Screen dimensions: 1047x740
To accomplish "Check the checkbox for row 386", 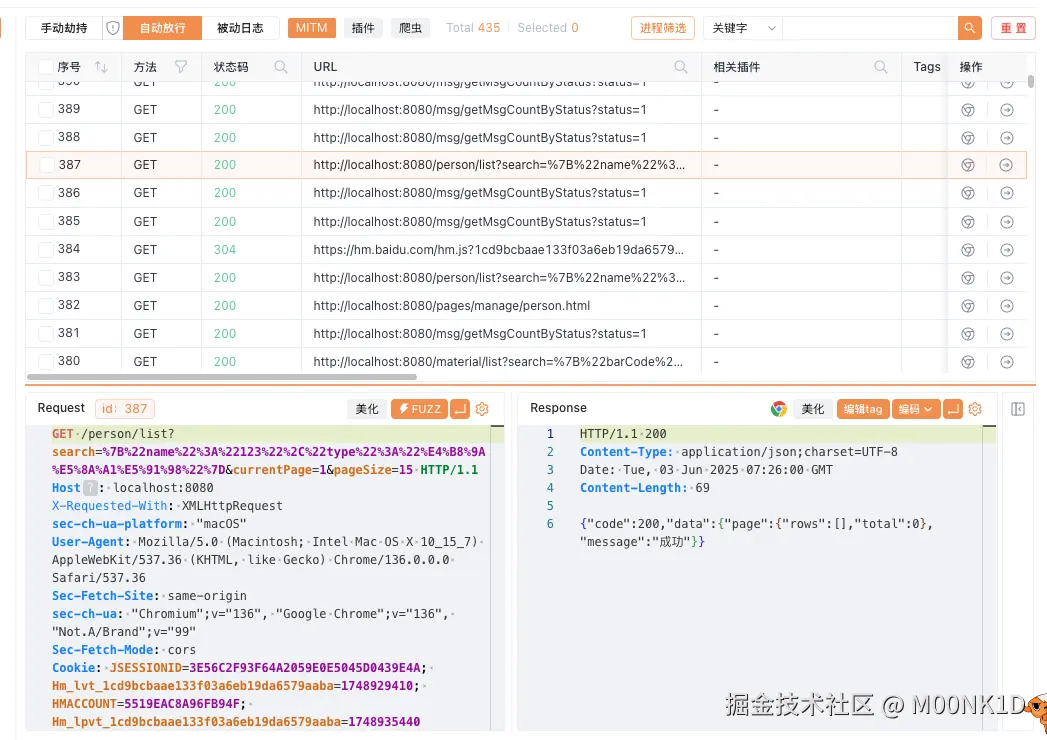I will click(46, 193).
